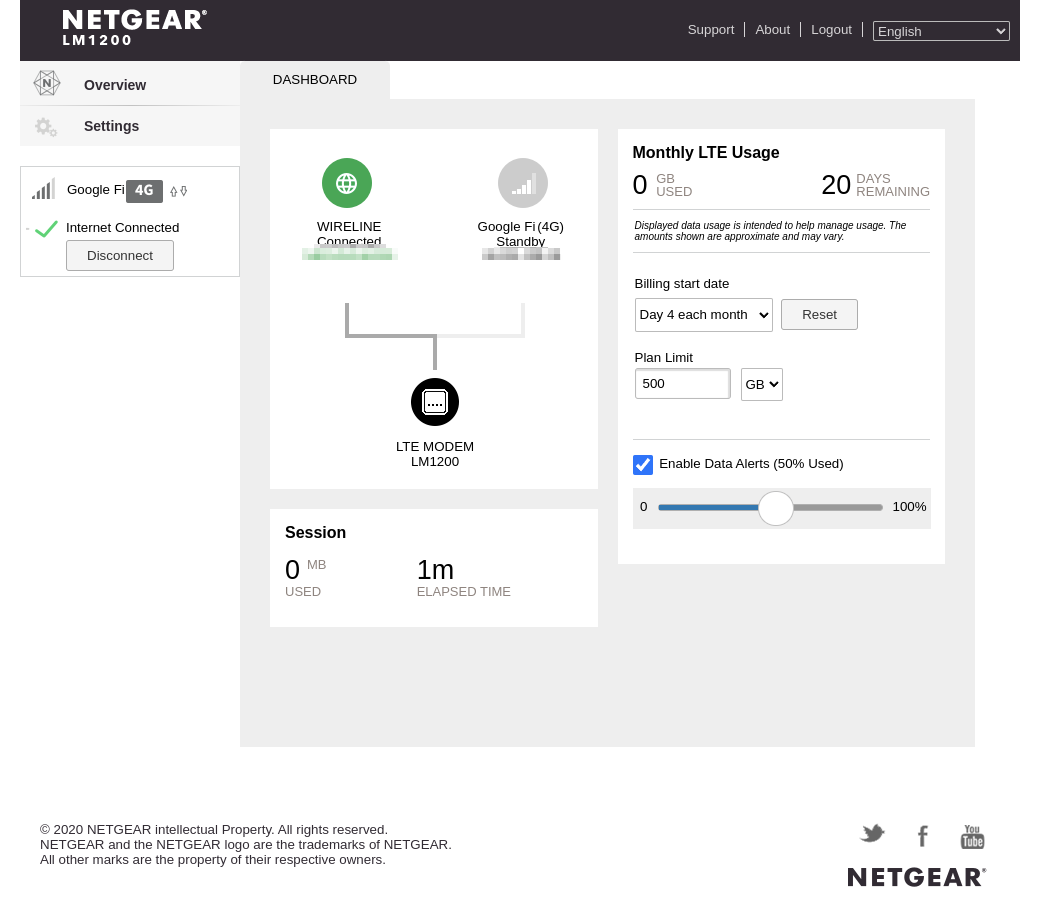
Task: Click the 4G network badge
Action: pyautogui.click(x=144, y=191)
